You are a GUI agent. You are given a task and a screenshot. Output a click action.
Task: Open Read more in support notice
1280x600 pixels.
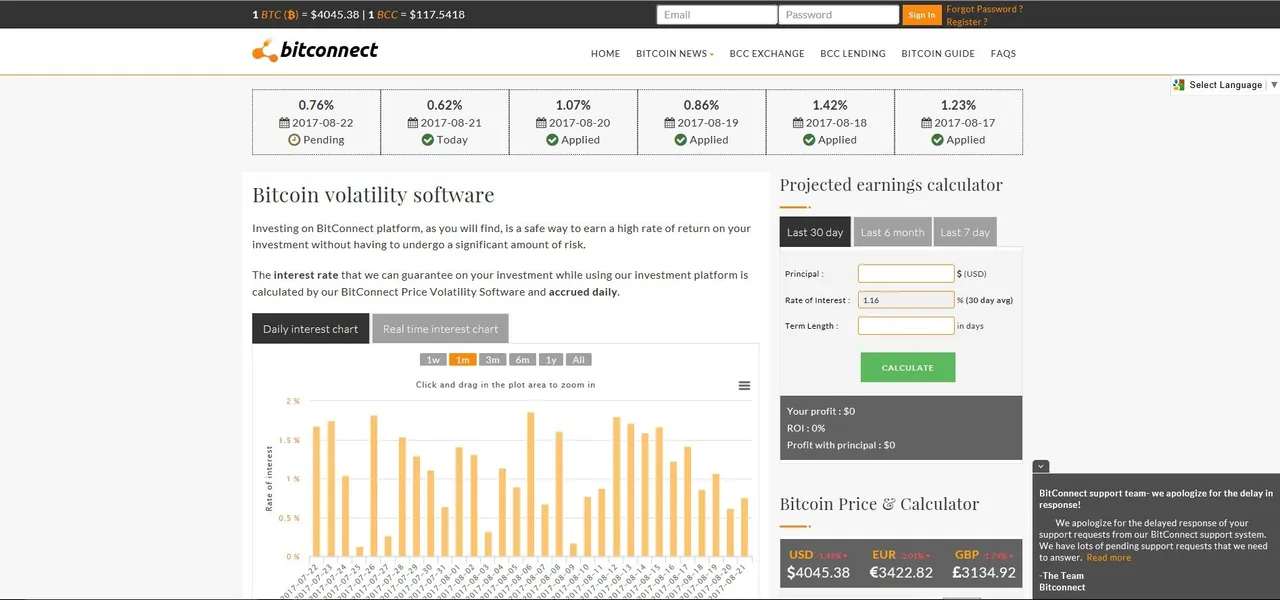tap(1109, 558)
